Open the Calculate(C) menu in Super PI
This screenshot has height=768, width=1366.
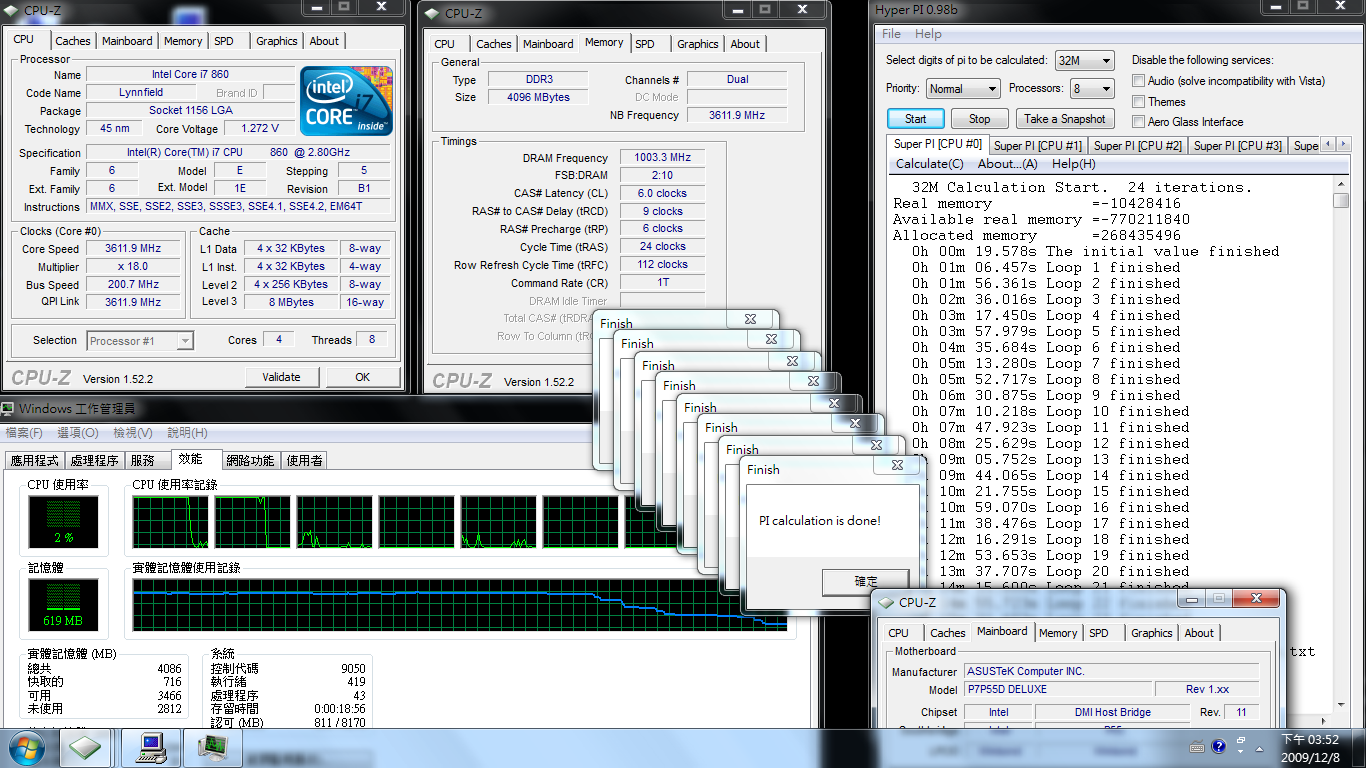[x=930, y=164]
